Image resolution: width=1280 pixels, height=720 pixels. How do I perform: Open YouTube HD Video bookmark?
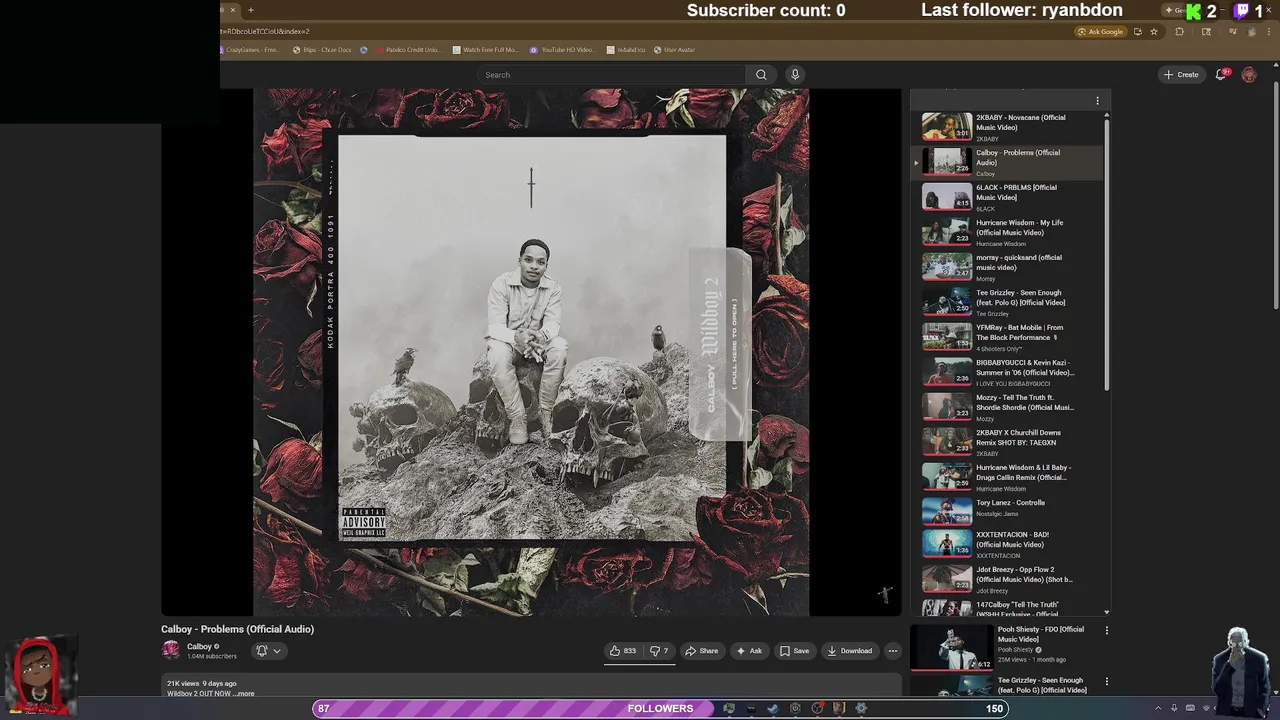562,50
